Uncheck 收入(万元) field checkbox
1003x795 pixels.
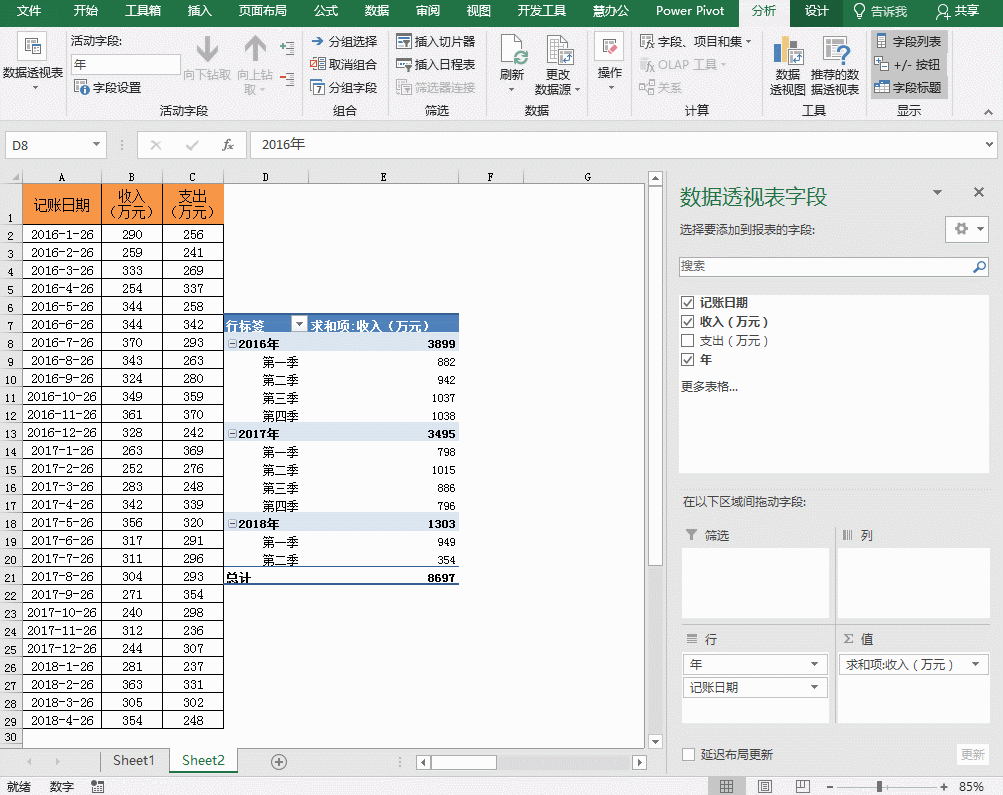(x=688, y=322)
